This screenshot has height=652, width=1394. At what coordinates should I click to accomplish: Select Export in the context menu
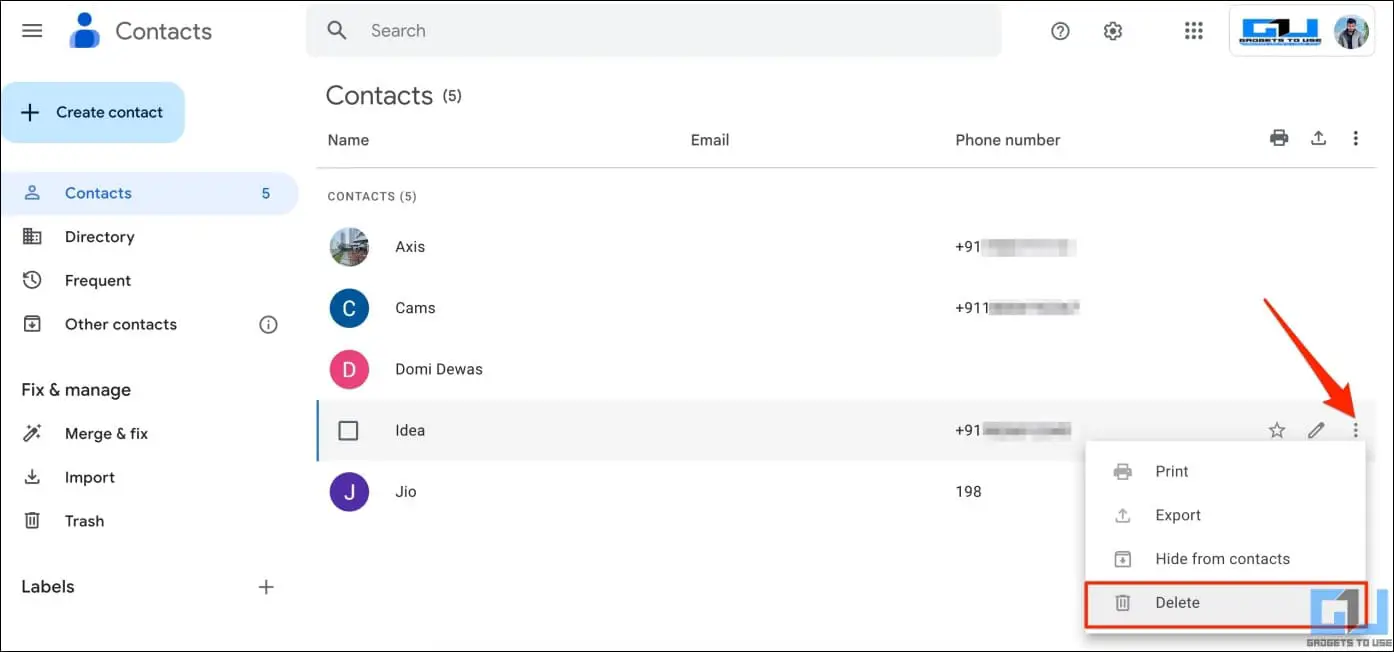pos(1178,515)
